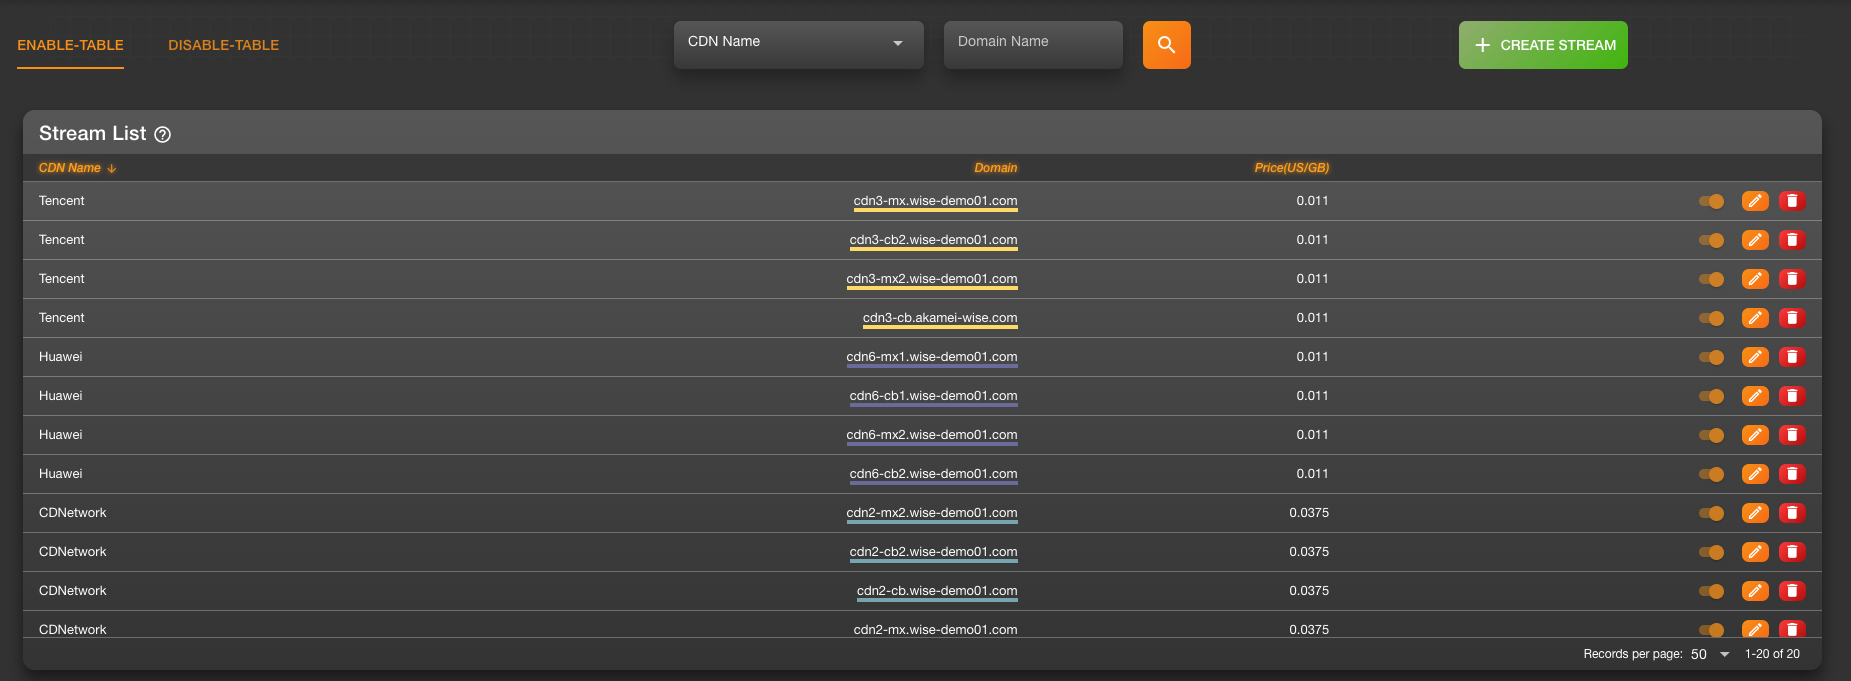Open the cdn3-cb2.wise-demo01.com domain link

tap(933, 240)
